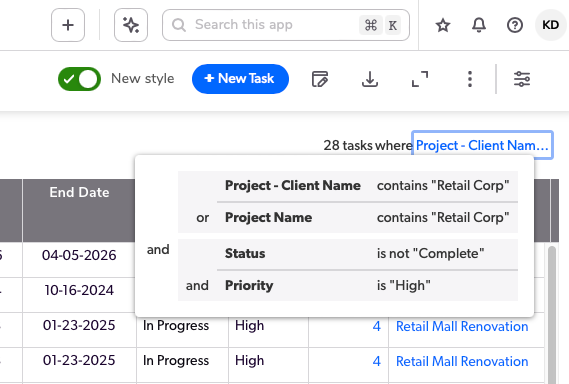Click the New Task button

(240, 79)
